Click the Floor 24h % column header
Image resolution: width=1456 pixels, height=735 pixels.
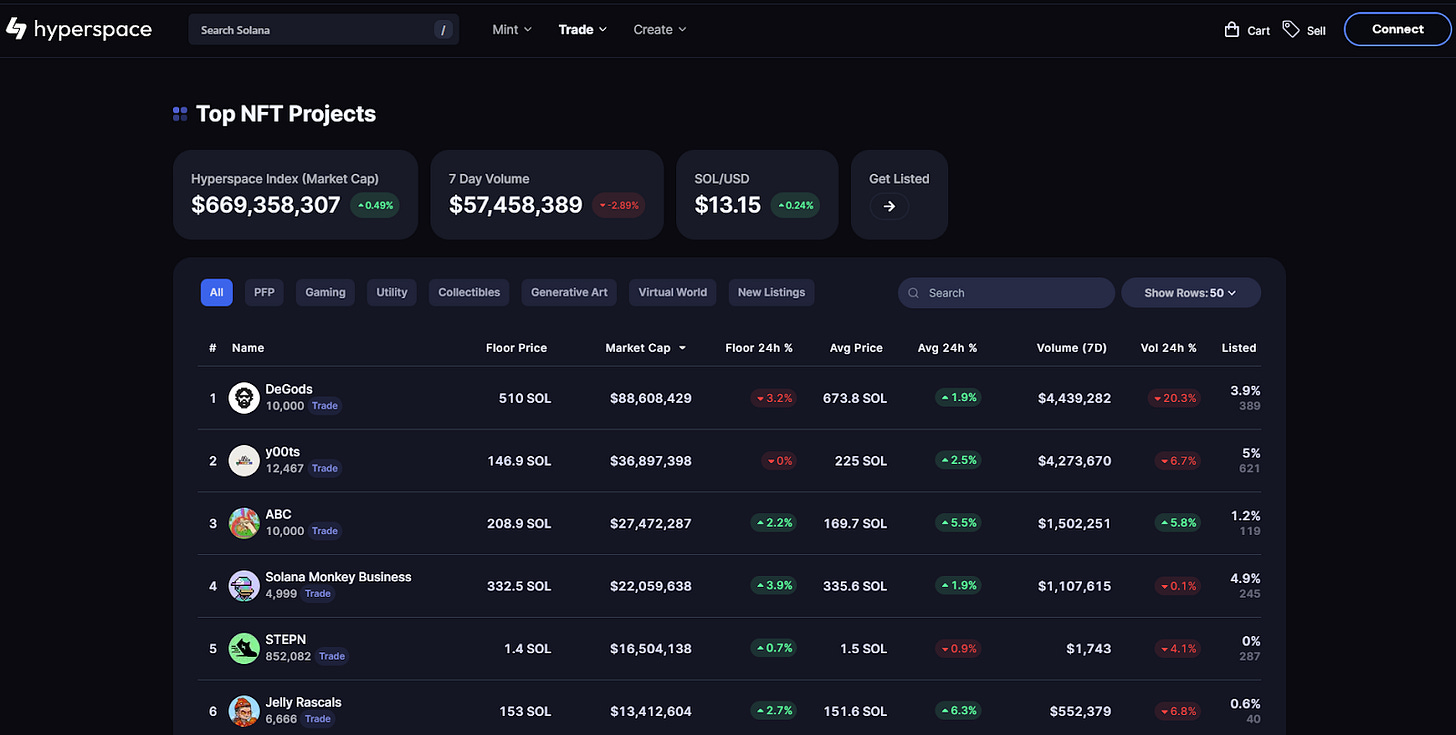pyautogui.click(x=759, y=348)
